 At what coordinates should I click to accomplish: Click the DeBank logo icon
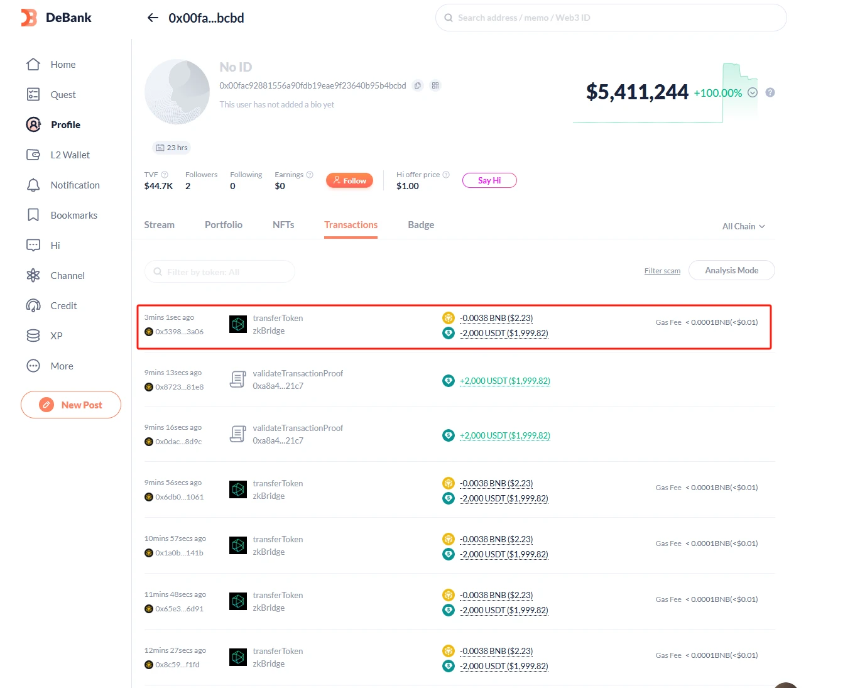pos(29,17)
